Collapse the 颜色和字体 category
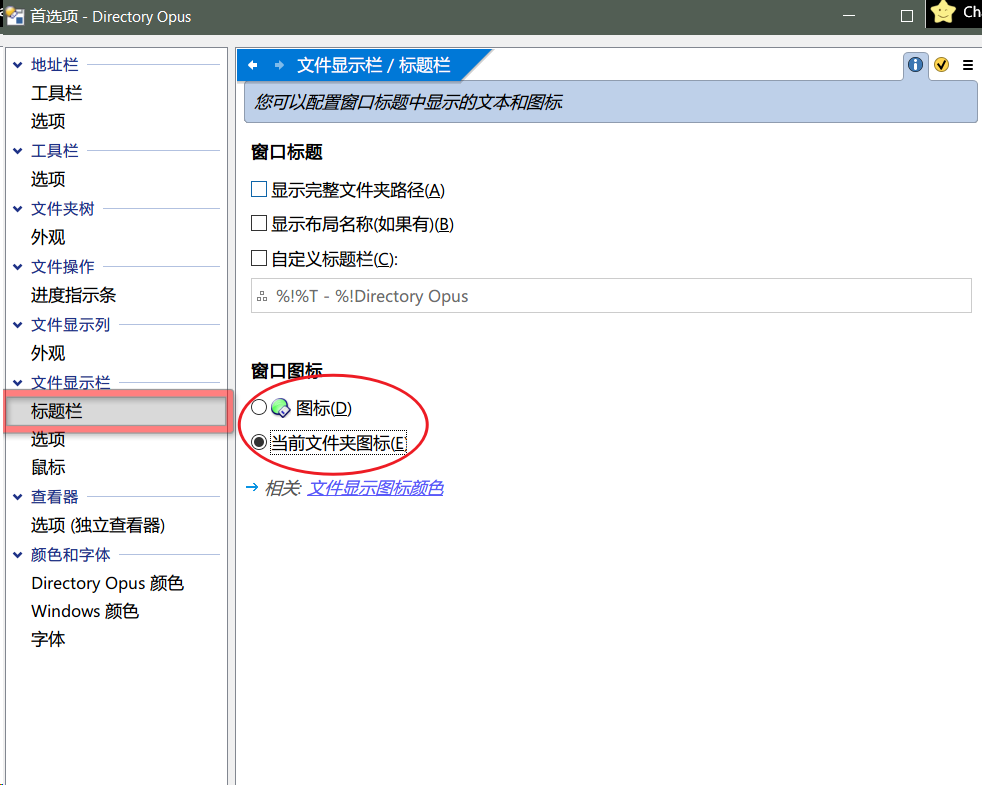Image resolution: width=982 pixels, height=785 pixels. coord(18,554)
